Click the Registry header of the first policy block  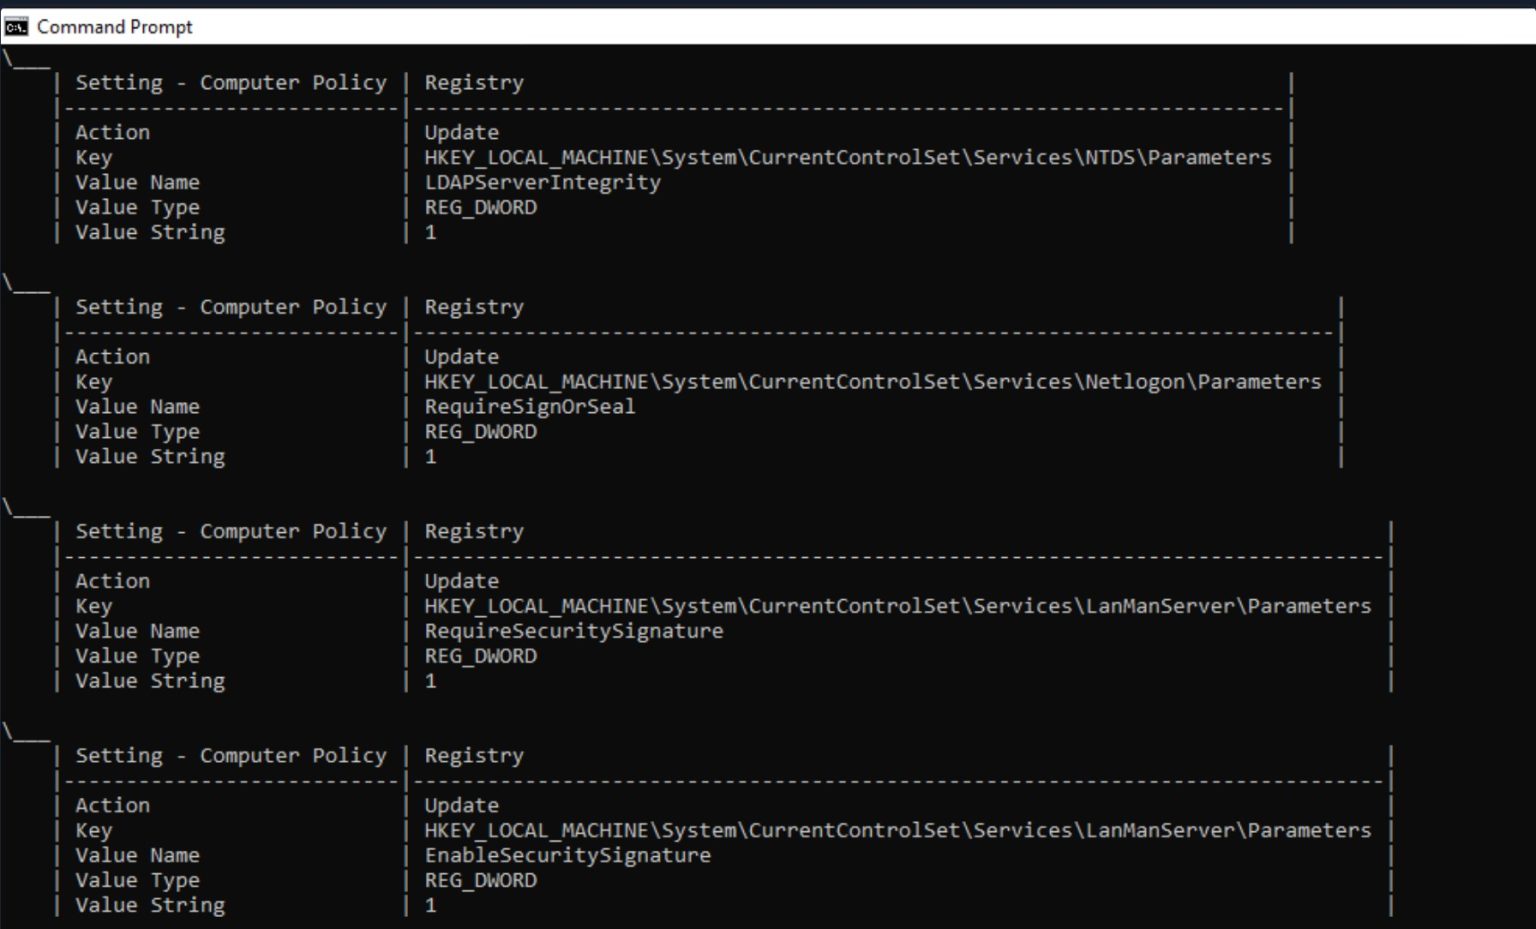(473, 83)
